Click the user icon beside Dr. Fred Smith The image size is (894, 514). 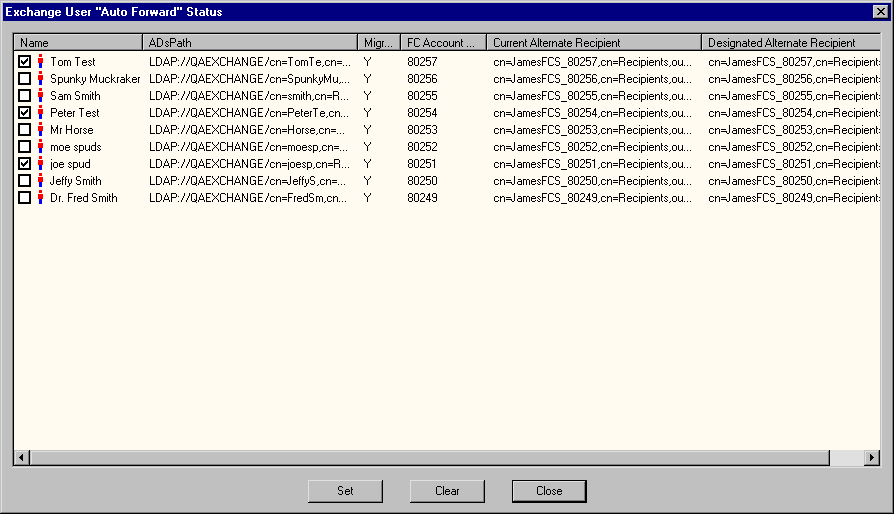[40, 198]
